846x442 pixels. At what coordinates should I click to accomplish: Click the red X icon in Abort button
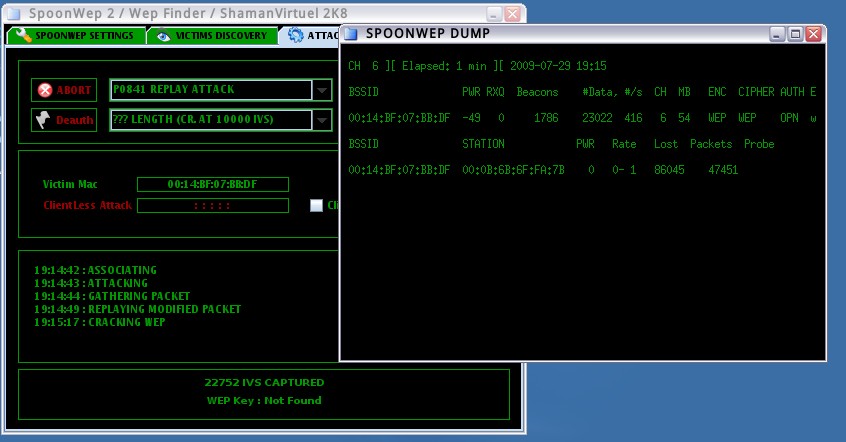pyautogui.click(x=45, y=90)
